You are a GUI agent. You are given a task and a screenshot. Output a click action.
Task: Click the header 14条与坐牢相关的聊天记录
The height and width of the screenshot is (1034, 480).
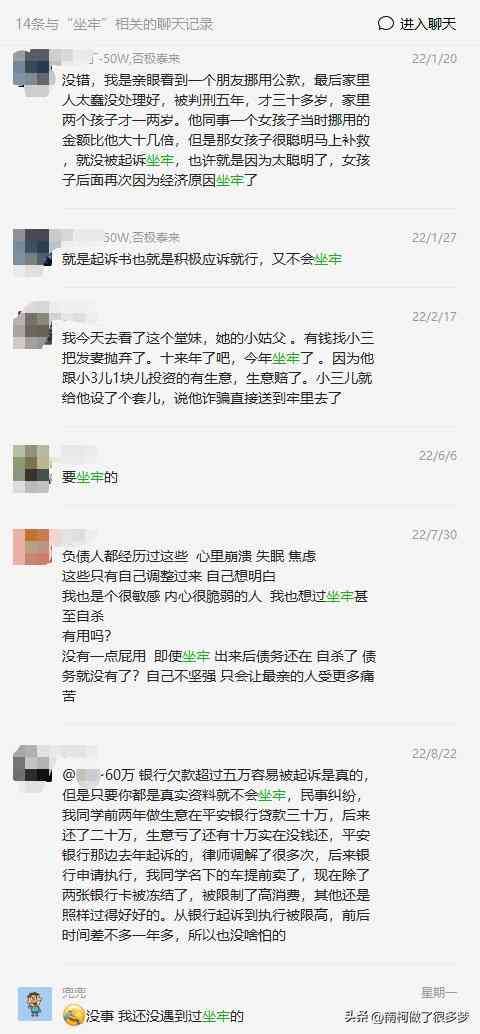click(115, 24)
